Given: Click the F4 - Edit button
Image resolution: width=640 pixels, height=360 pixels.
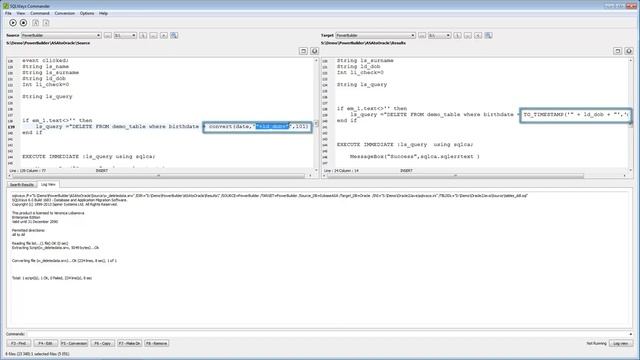Looking at the screenshot, I should pyautogui.click(x=45, y=344).
